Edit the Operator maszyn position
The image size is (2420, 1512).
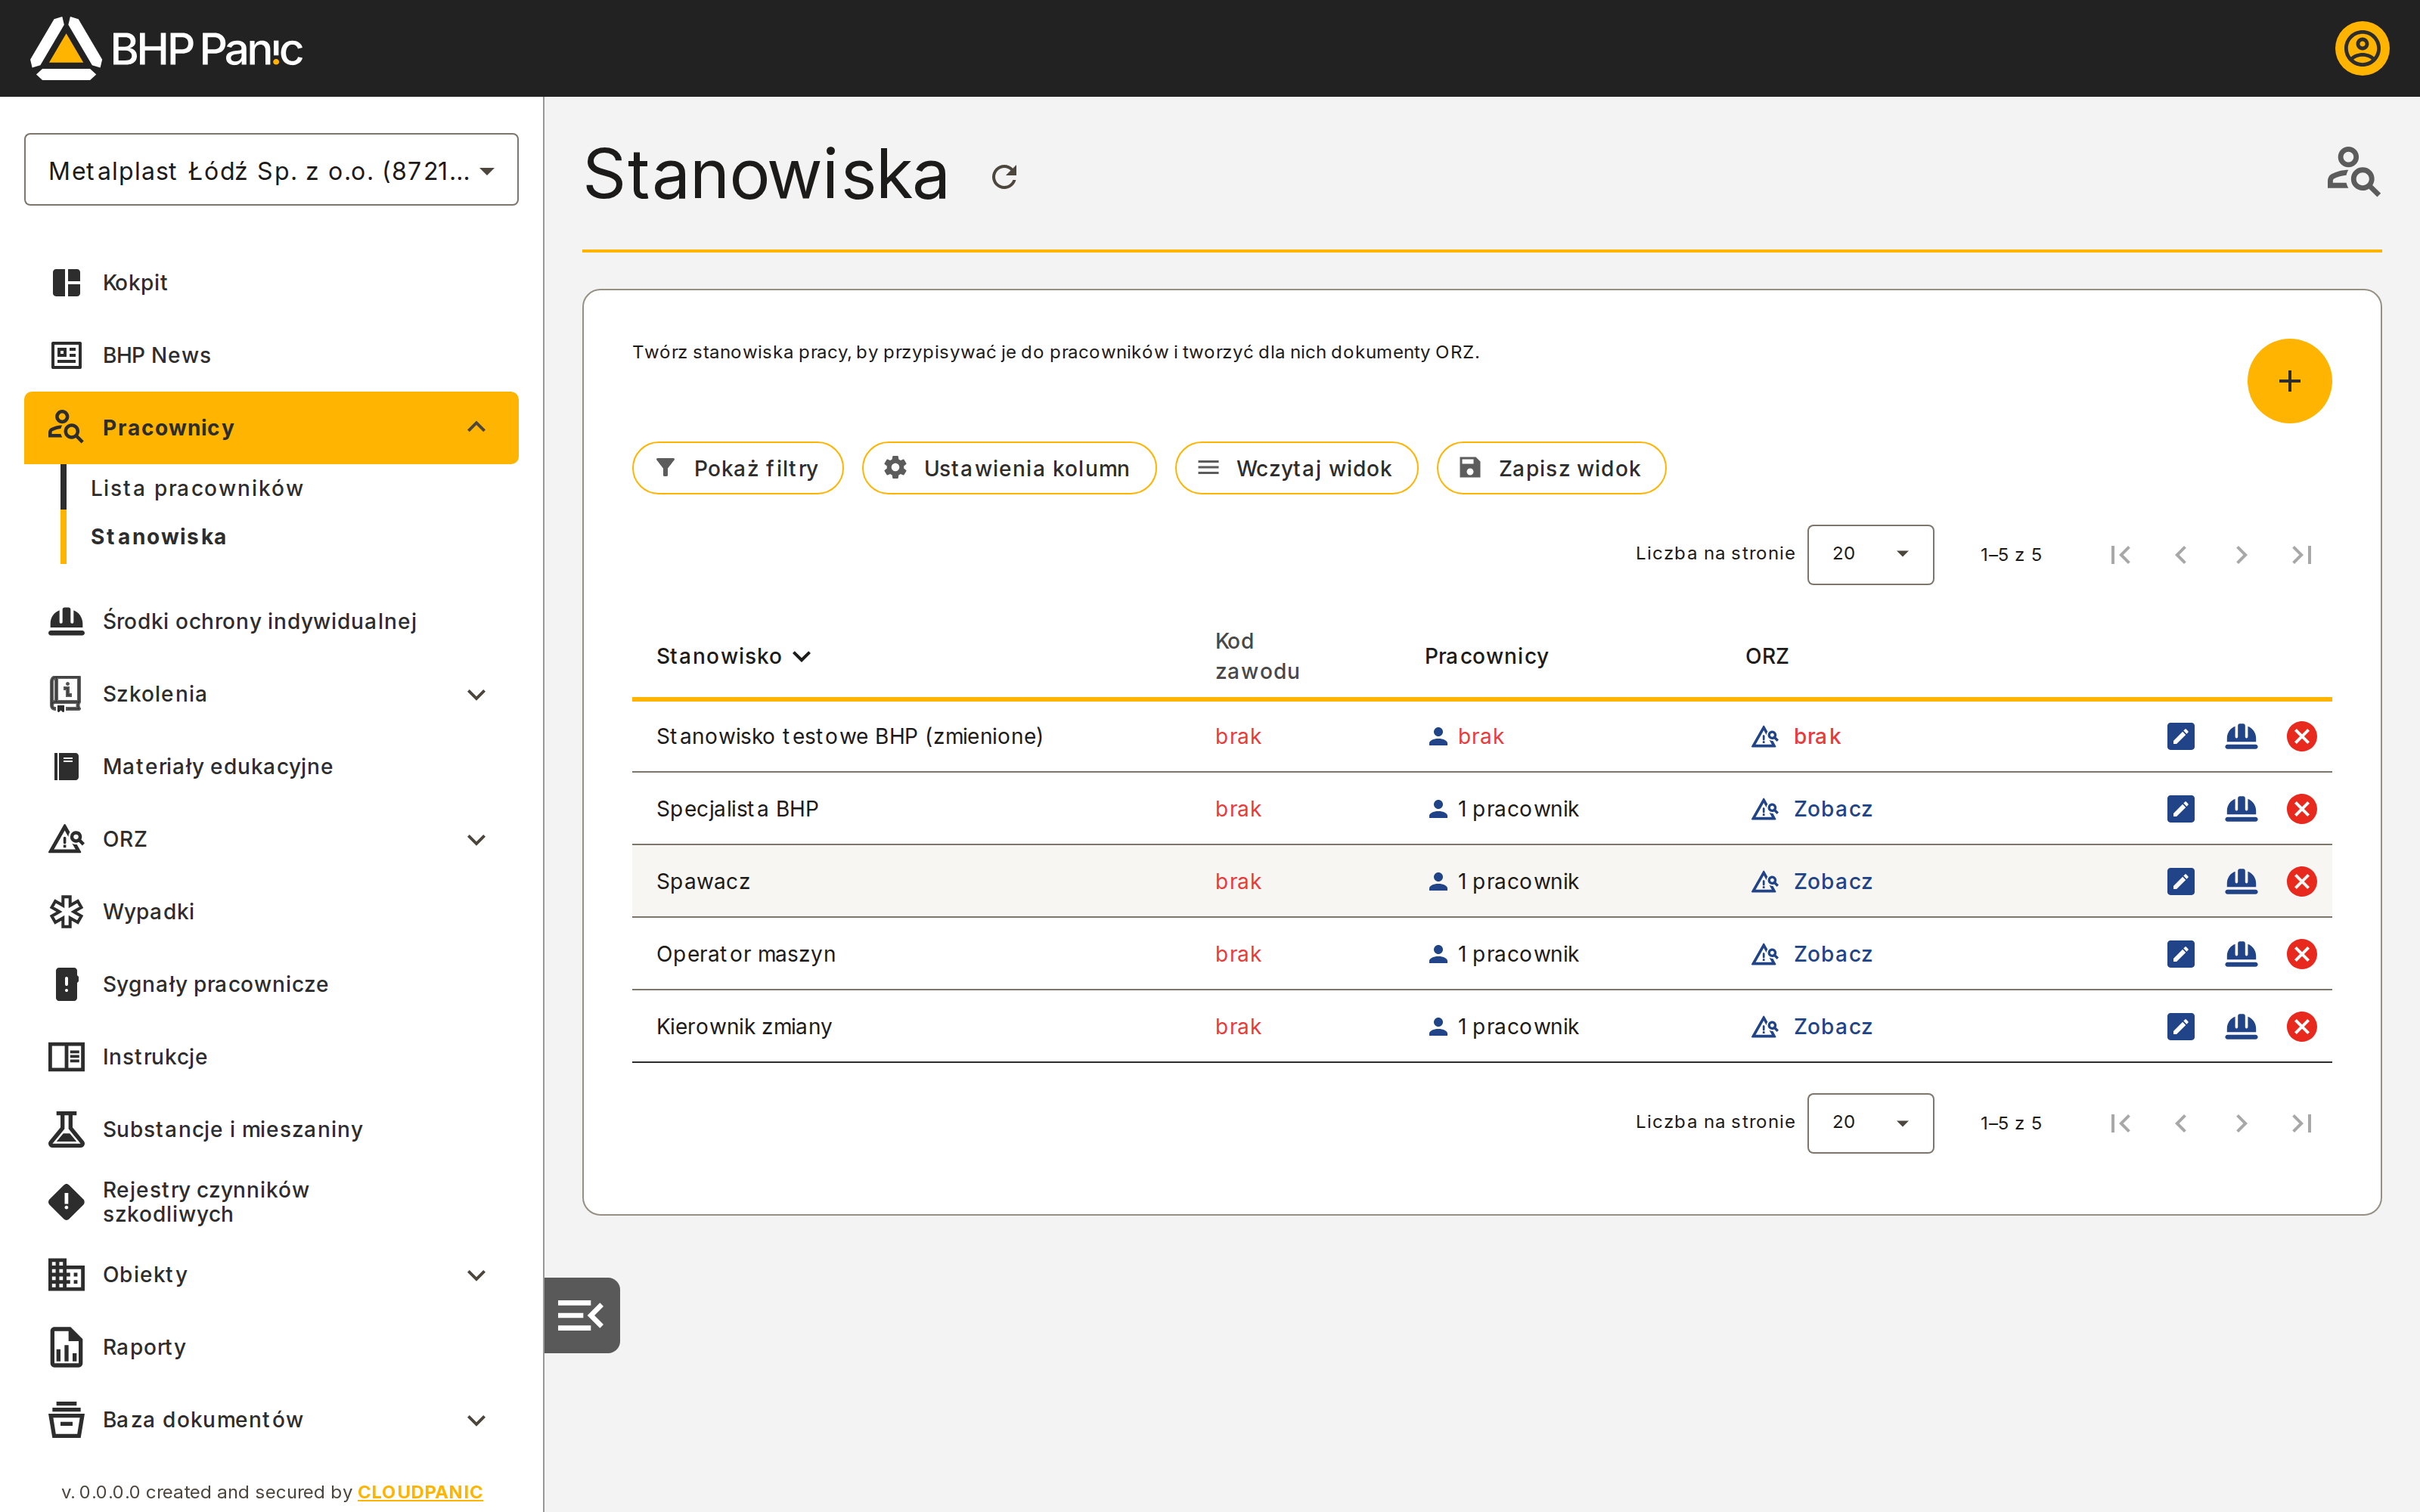[x=2180, y=954]
